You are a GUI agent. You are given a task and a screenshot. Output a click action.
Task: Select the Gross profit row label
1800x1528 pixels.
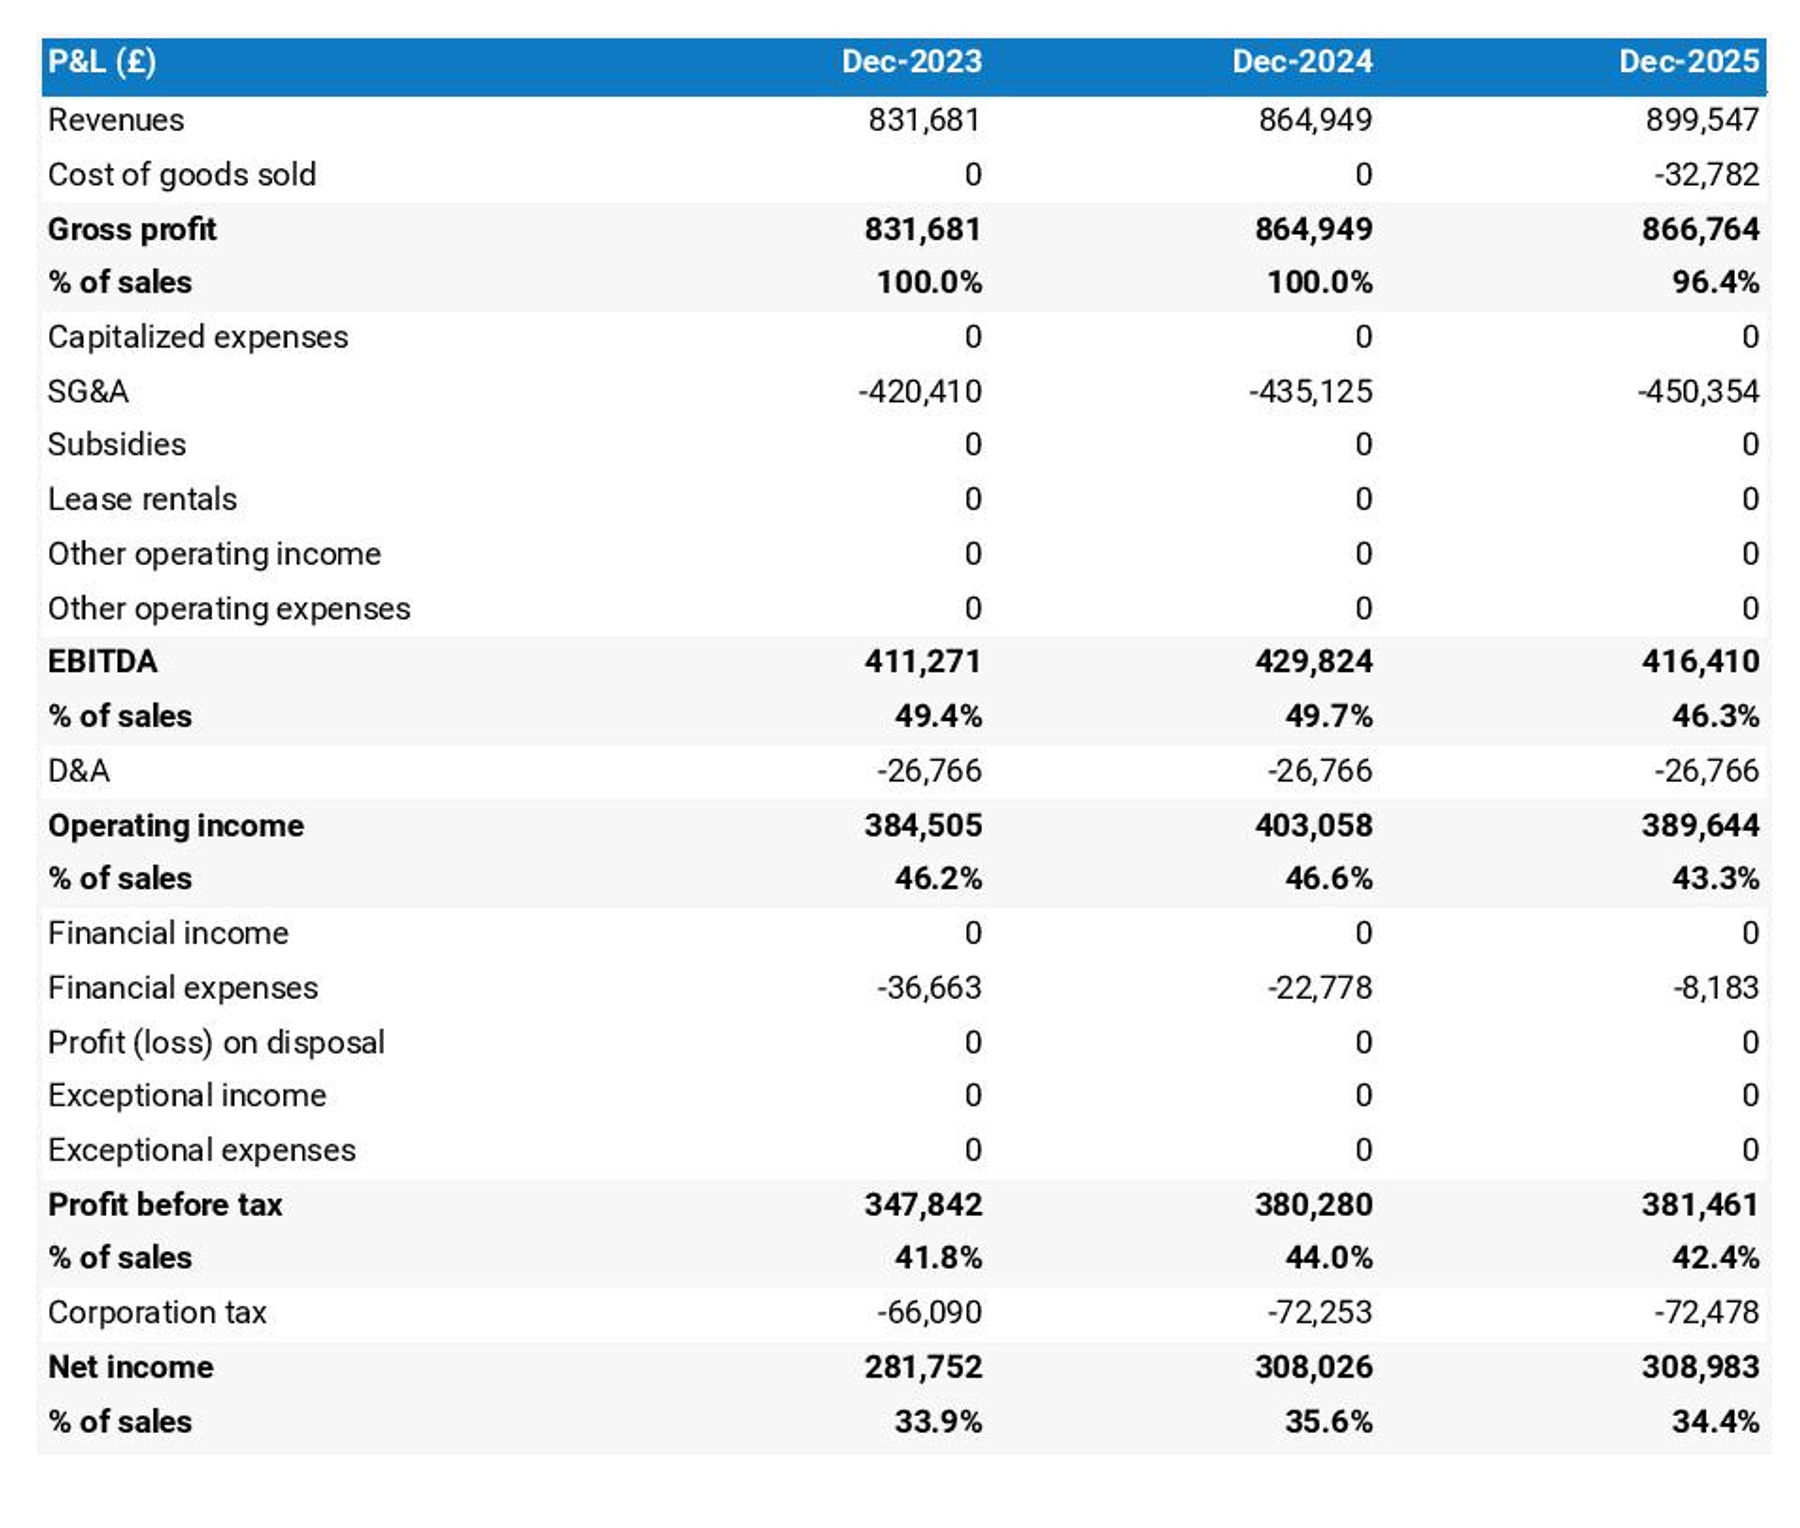pyautogui.click(x=132, y=229)
